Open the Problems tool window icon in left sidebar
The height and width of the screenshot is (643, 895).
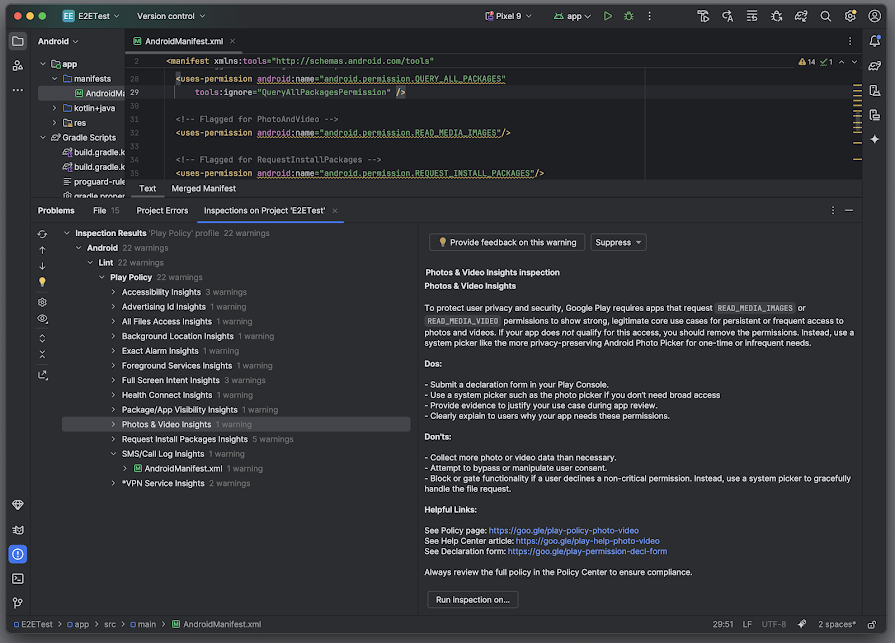pyautogui.click(x=18, y=554)
